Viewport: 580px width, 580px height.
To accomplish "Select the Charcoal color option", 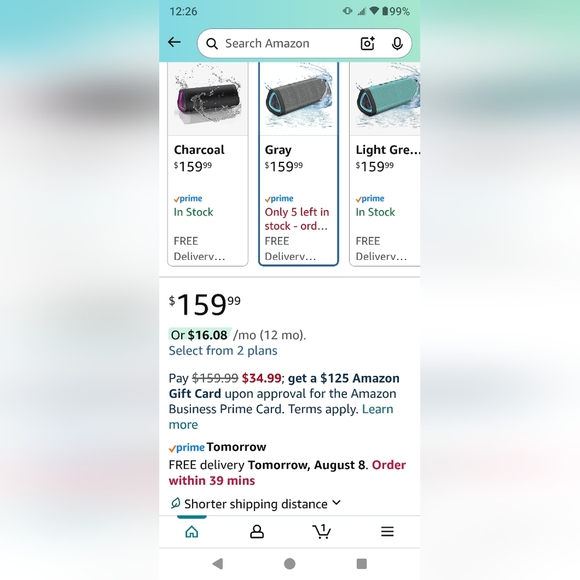I will pos(208,164).
